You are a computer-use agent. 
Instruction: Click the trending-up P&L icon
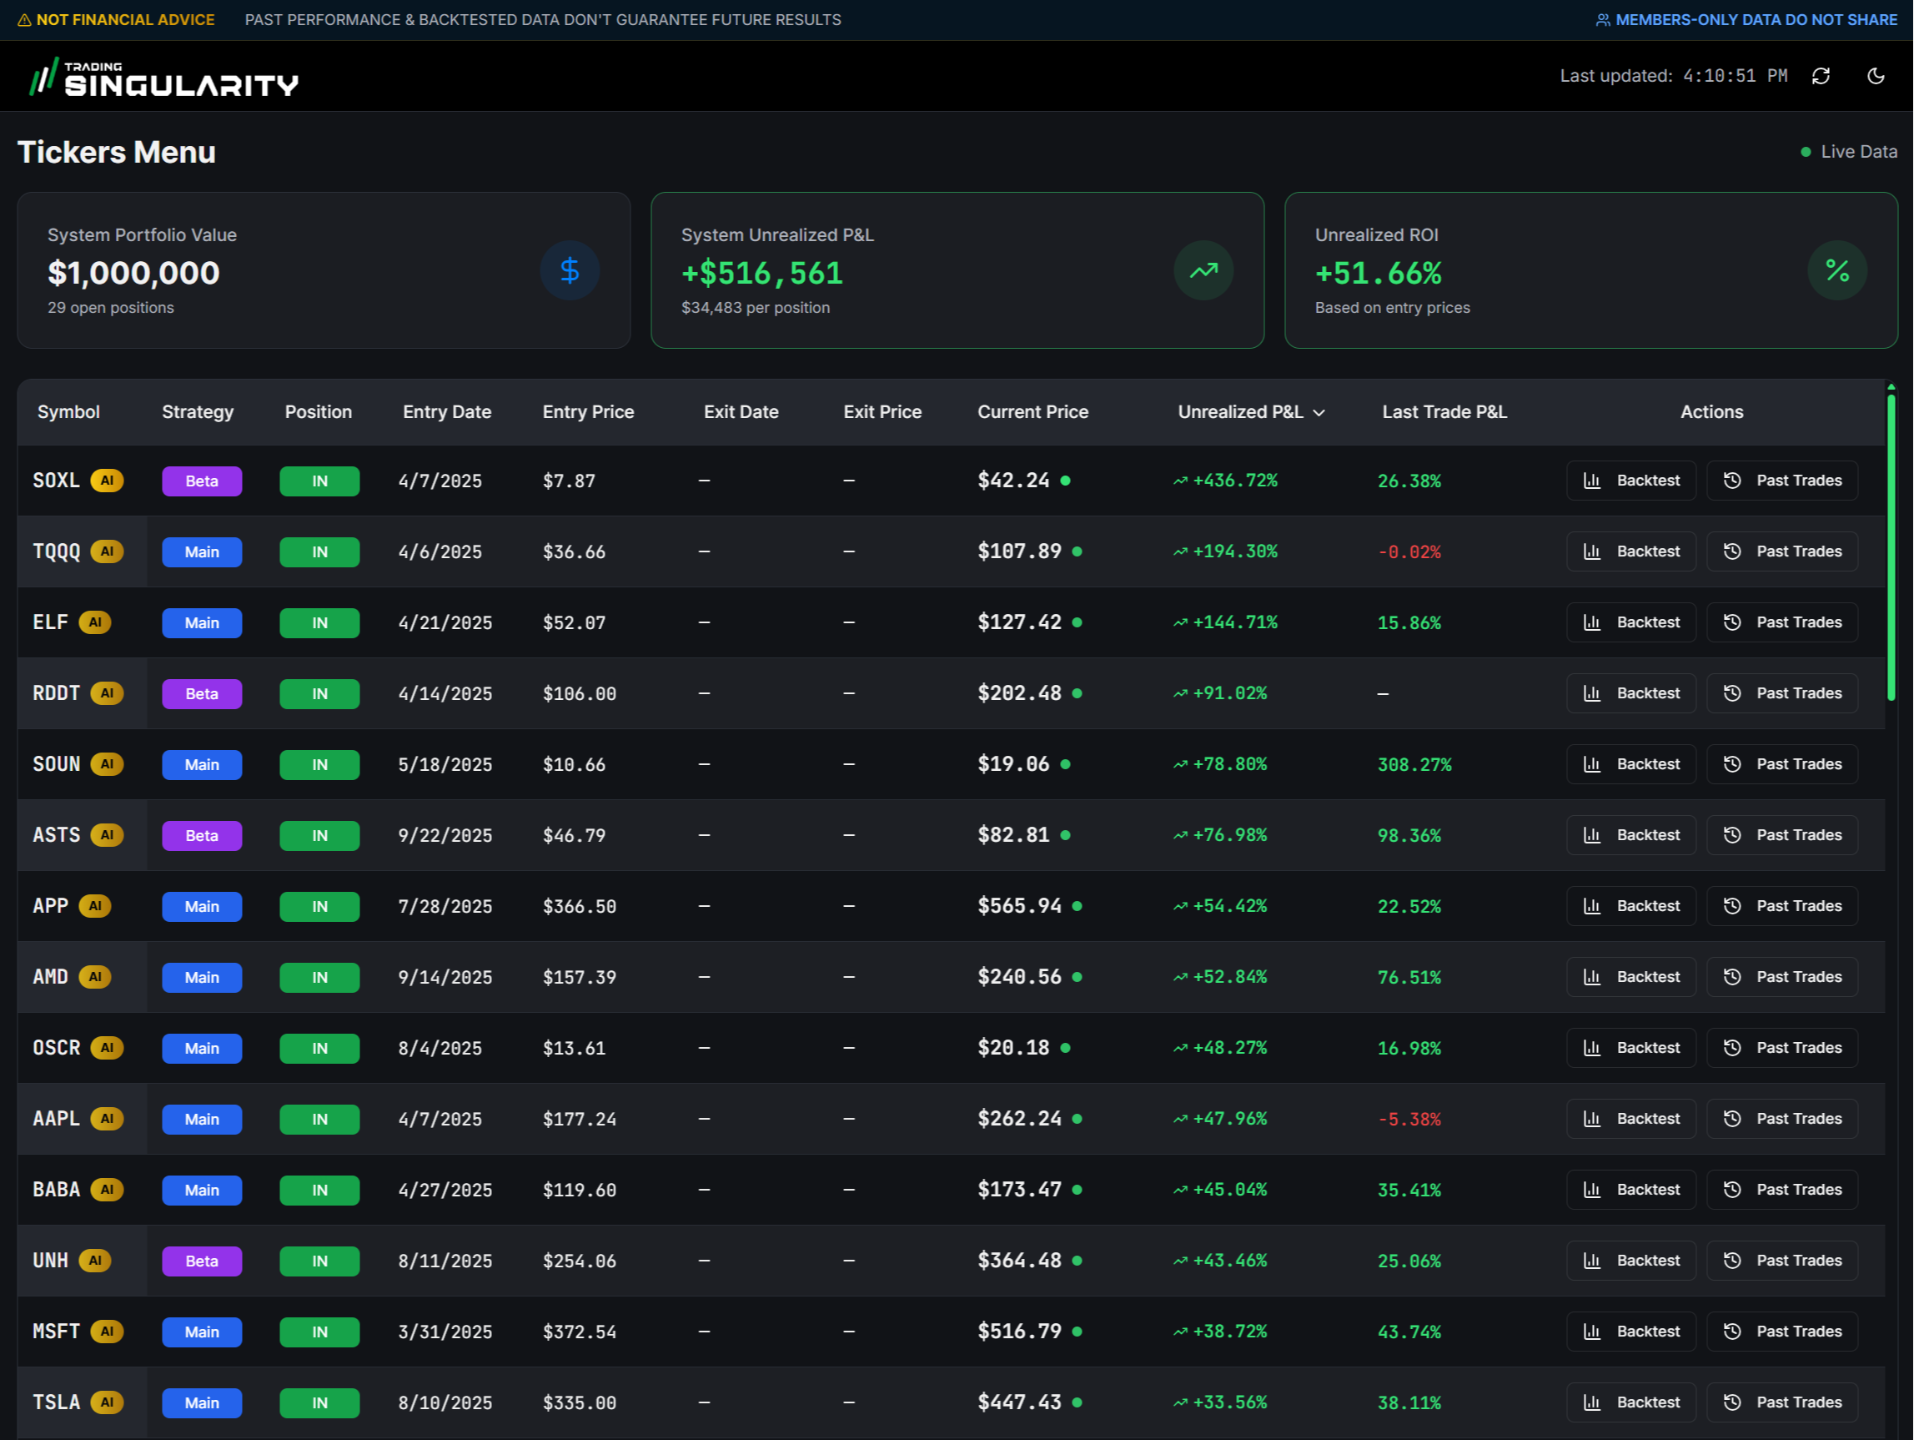[1204, 270]
